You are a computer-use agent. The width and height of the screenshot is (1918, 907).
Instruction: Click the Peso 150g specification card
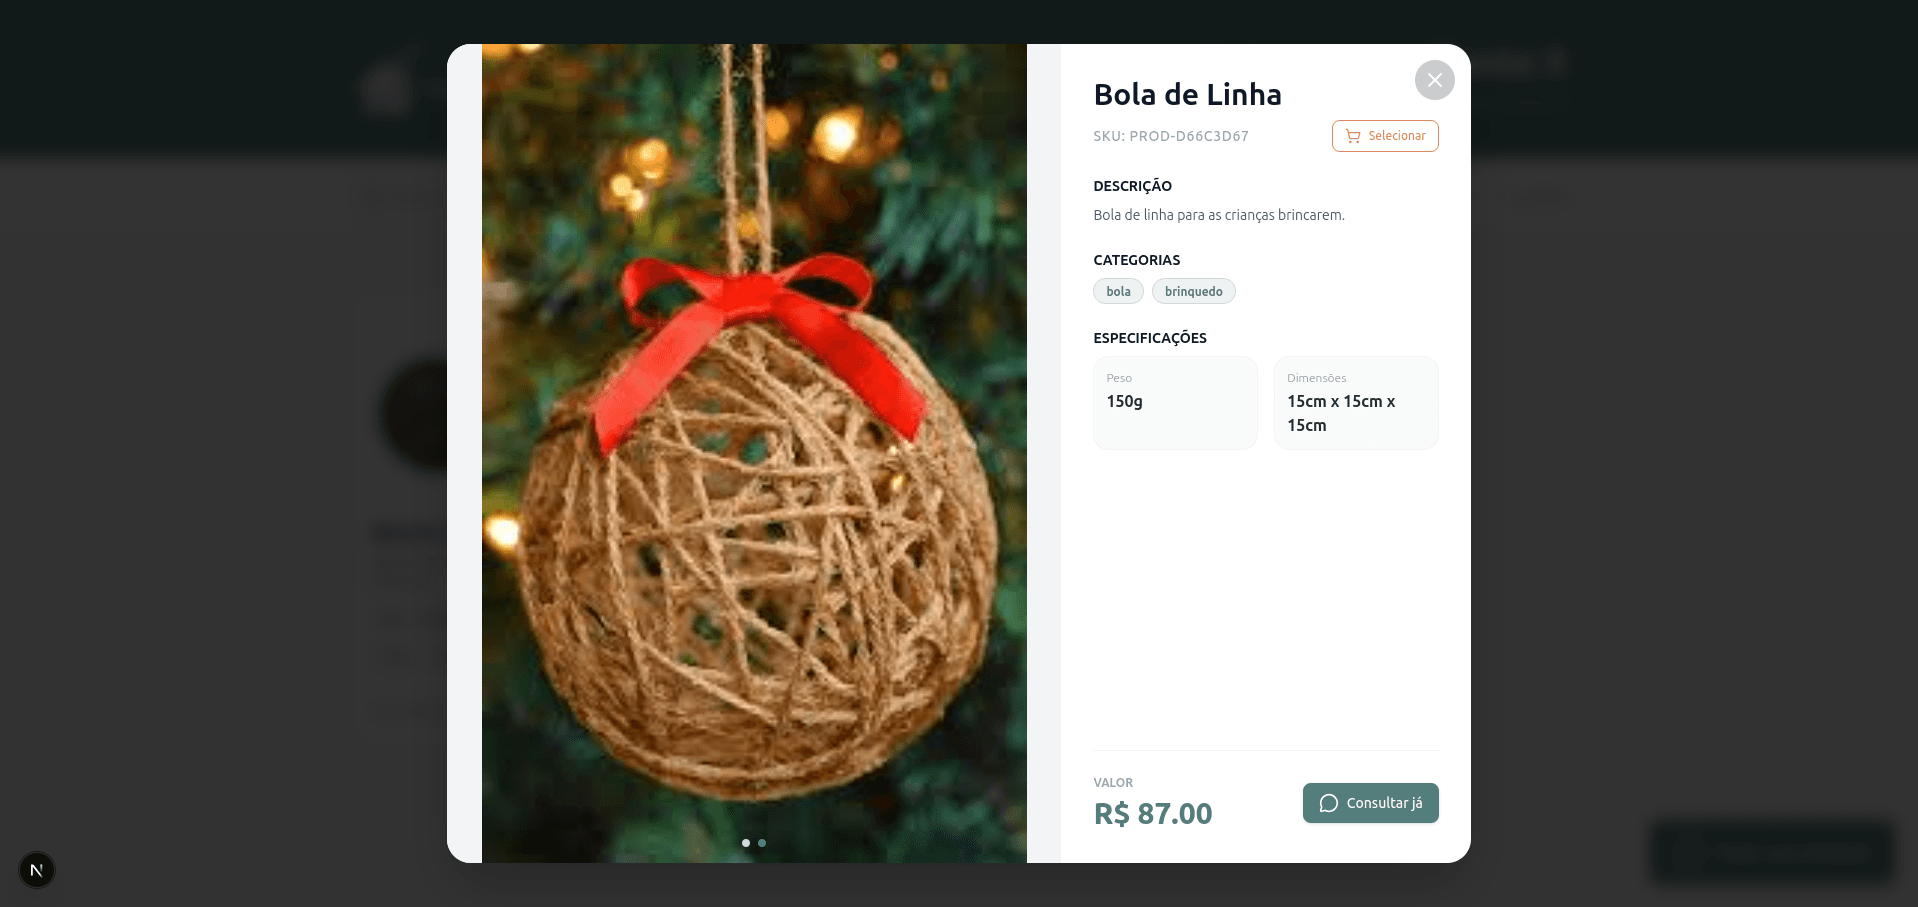1175,402
